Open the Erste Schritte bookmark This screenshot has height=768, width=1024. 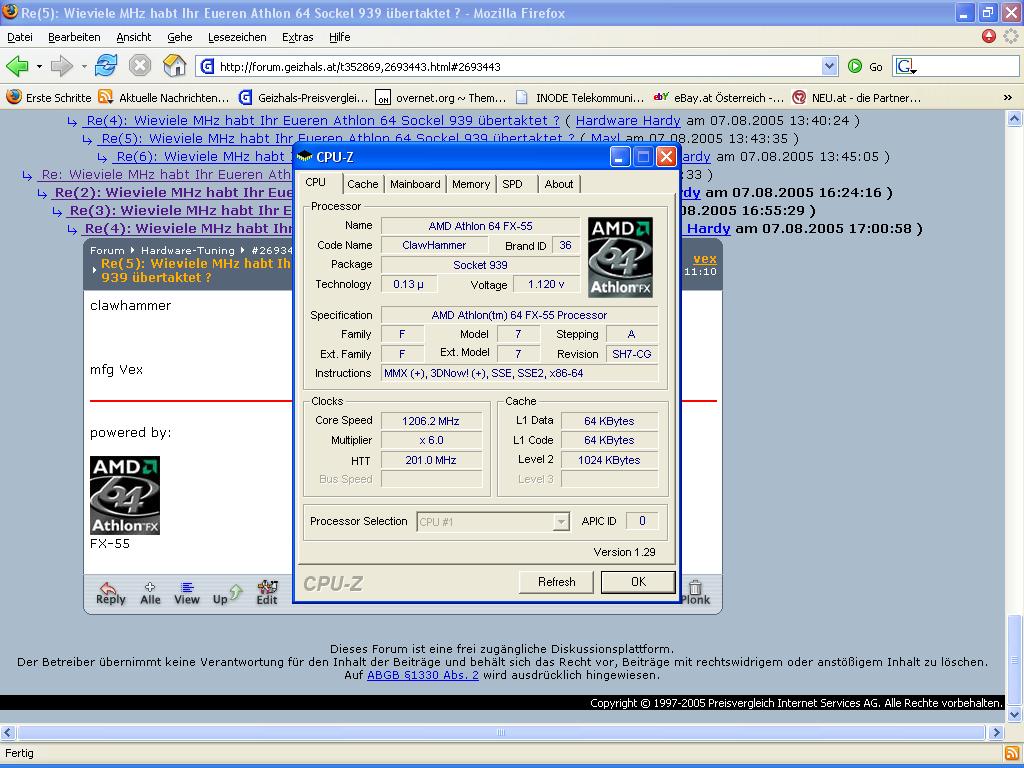[x=49, y=97]
